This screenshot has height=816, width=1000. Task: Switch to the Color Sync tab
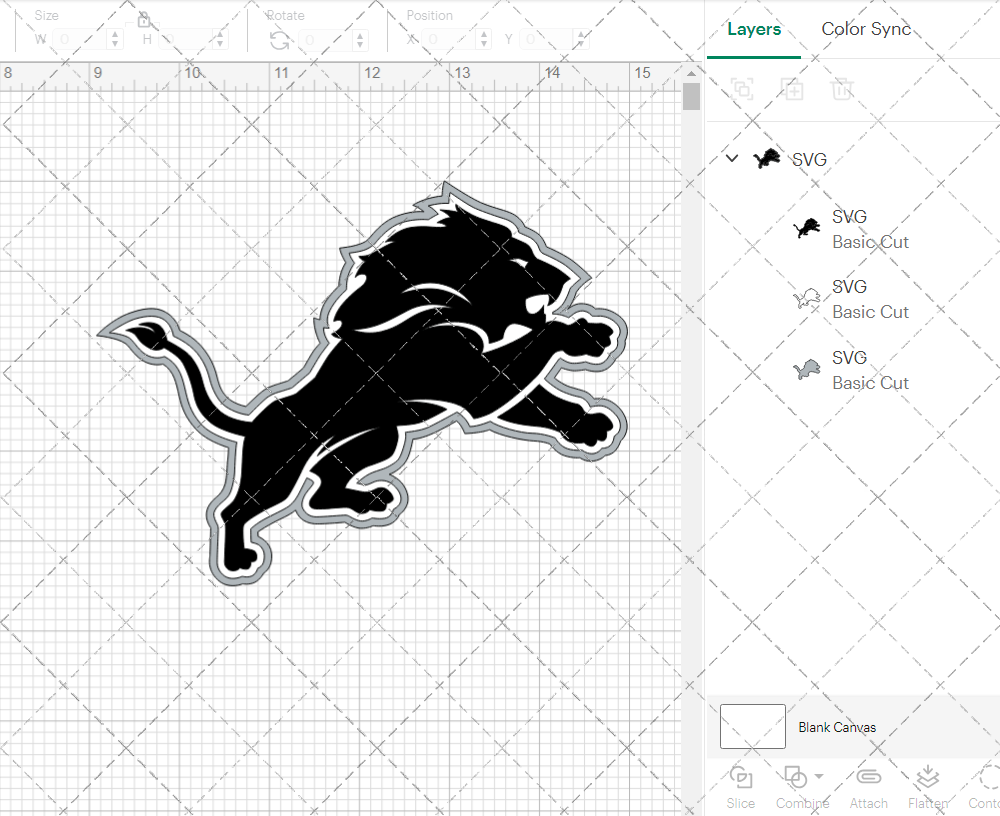(866, 29)
